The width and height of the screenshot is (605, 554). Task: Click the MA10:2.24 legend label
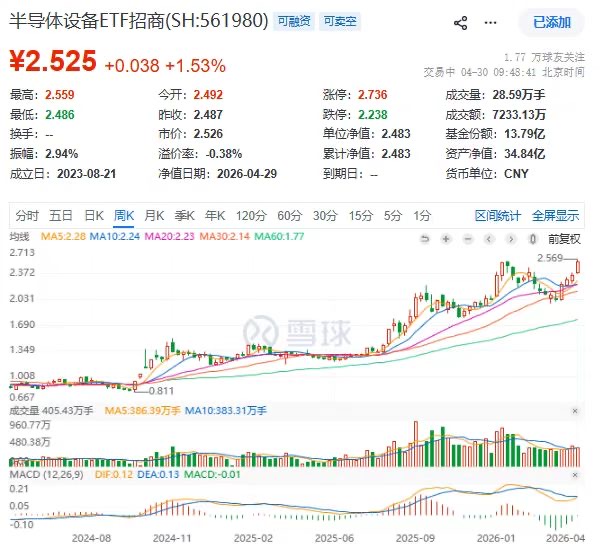coord(114,236)
